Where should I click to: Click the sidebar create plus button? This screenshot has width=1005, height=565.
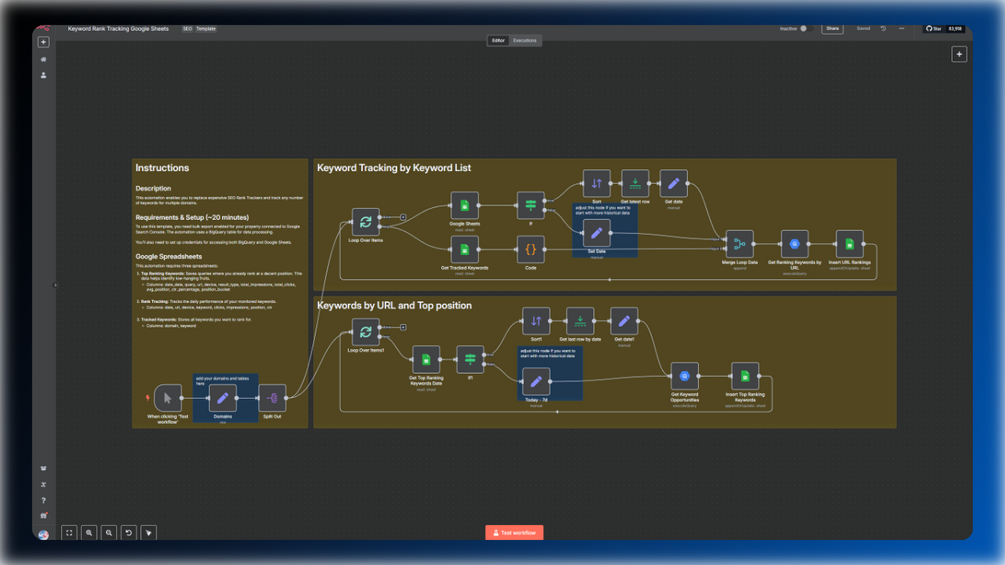[44, 42]
